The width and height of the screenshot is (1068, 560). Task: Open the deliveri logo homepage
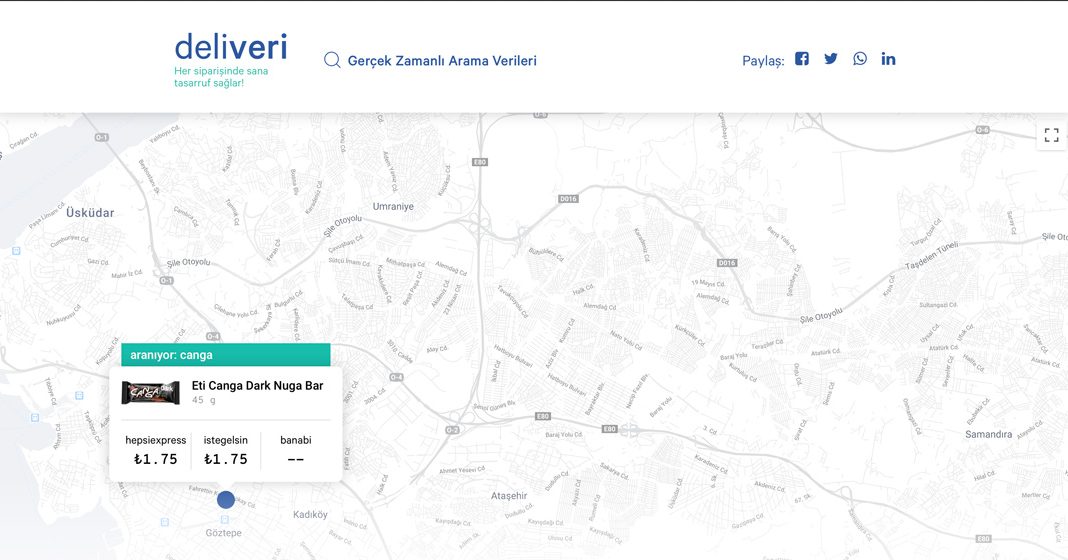[x=231, y=46]
